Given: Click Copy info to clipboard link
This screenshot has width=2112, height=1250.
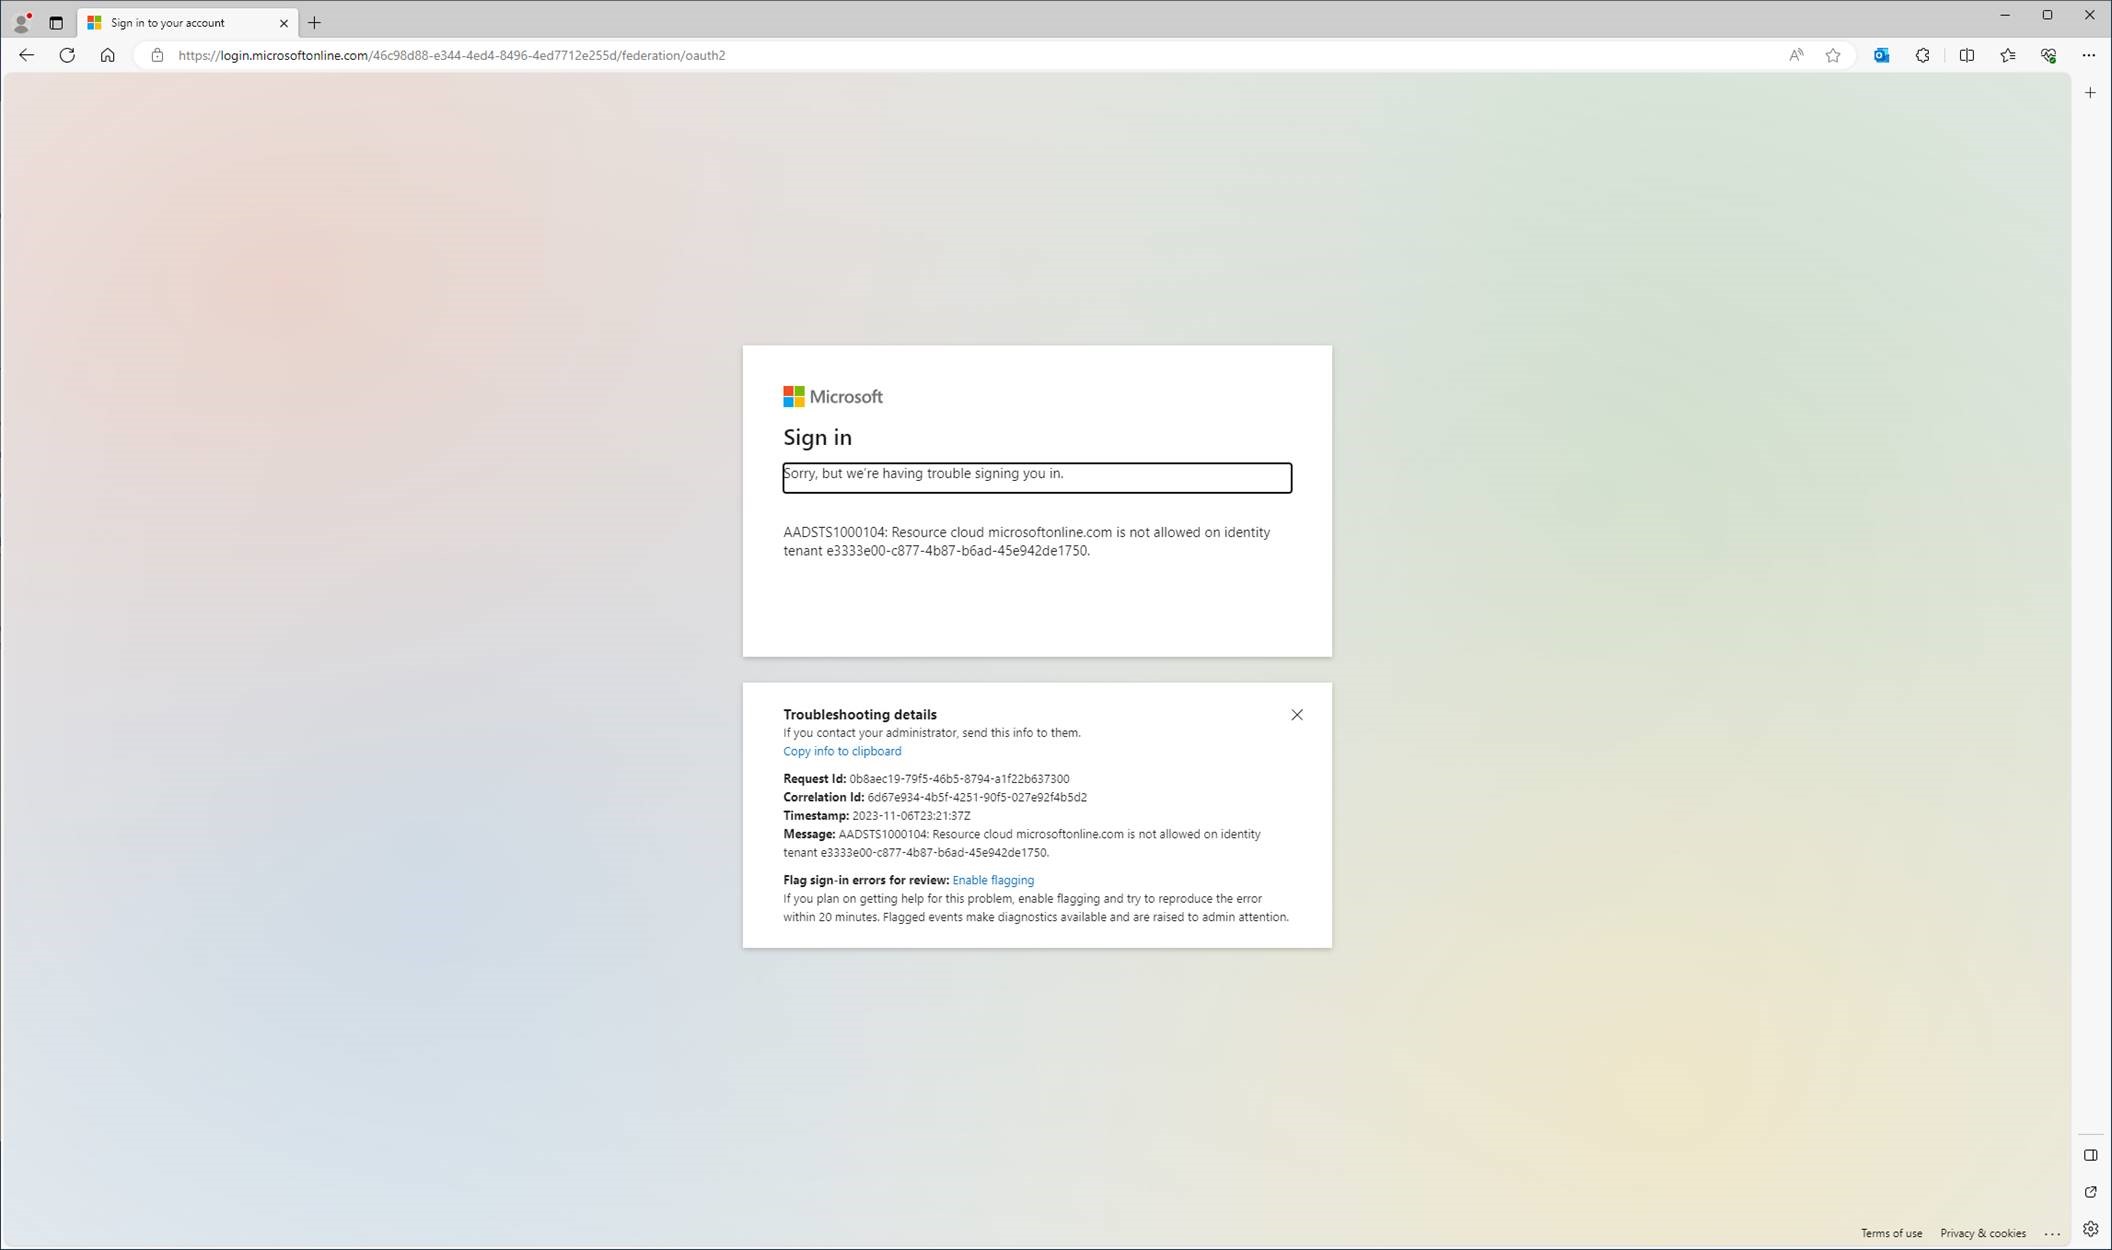Looking at the screenshot, I should coord(841,751).
